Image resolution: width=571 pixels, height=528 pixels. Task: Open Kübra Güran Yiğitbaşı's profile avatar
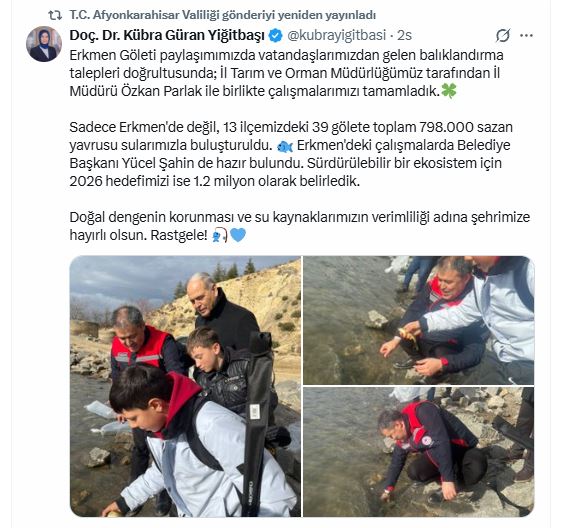click(x=44, y=44)
